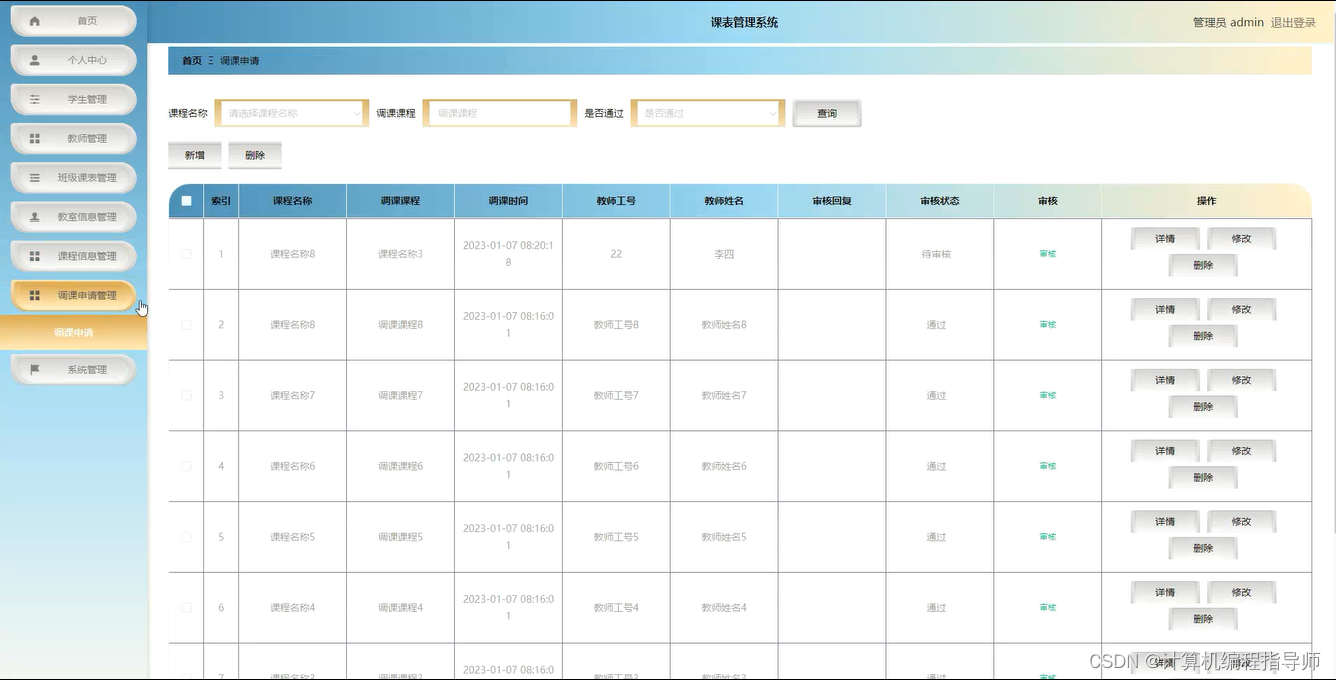The width and height of the screenshot is (1336, 680).
Task: Click the 调课课程 search input field
Action: pos(500,113)
